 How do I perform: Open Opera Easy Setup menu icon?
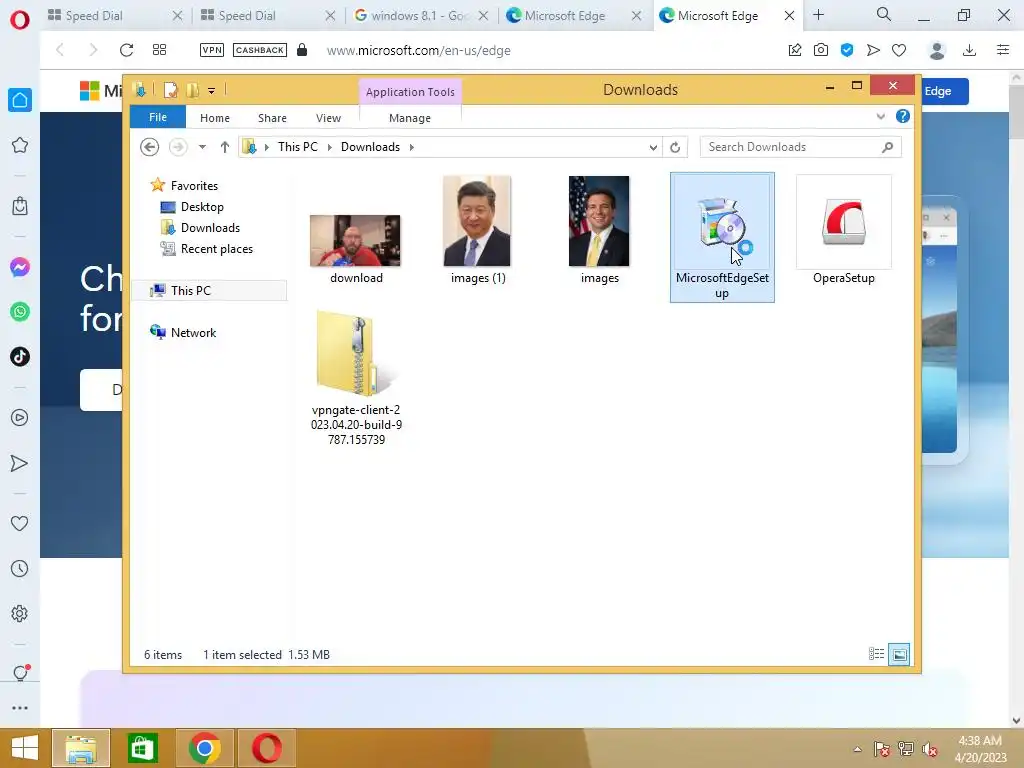click(1003, 50)
